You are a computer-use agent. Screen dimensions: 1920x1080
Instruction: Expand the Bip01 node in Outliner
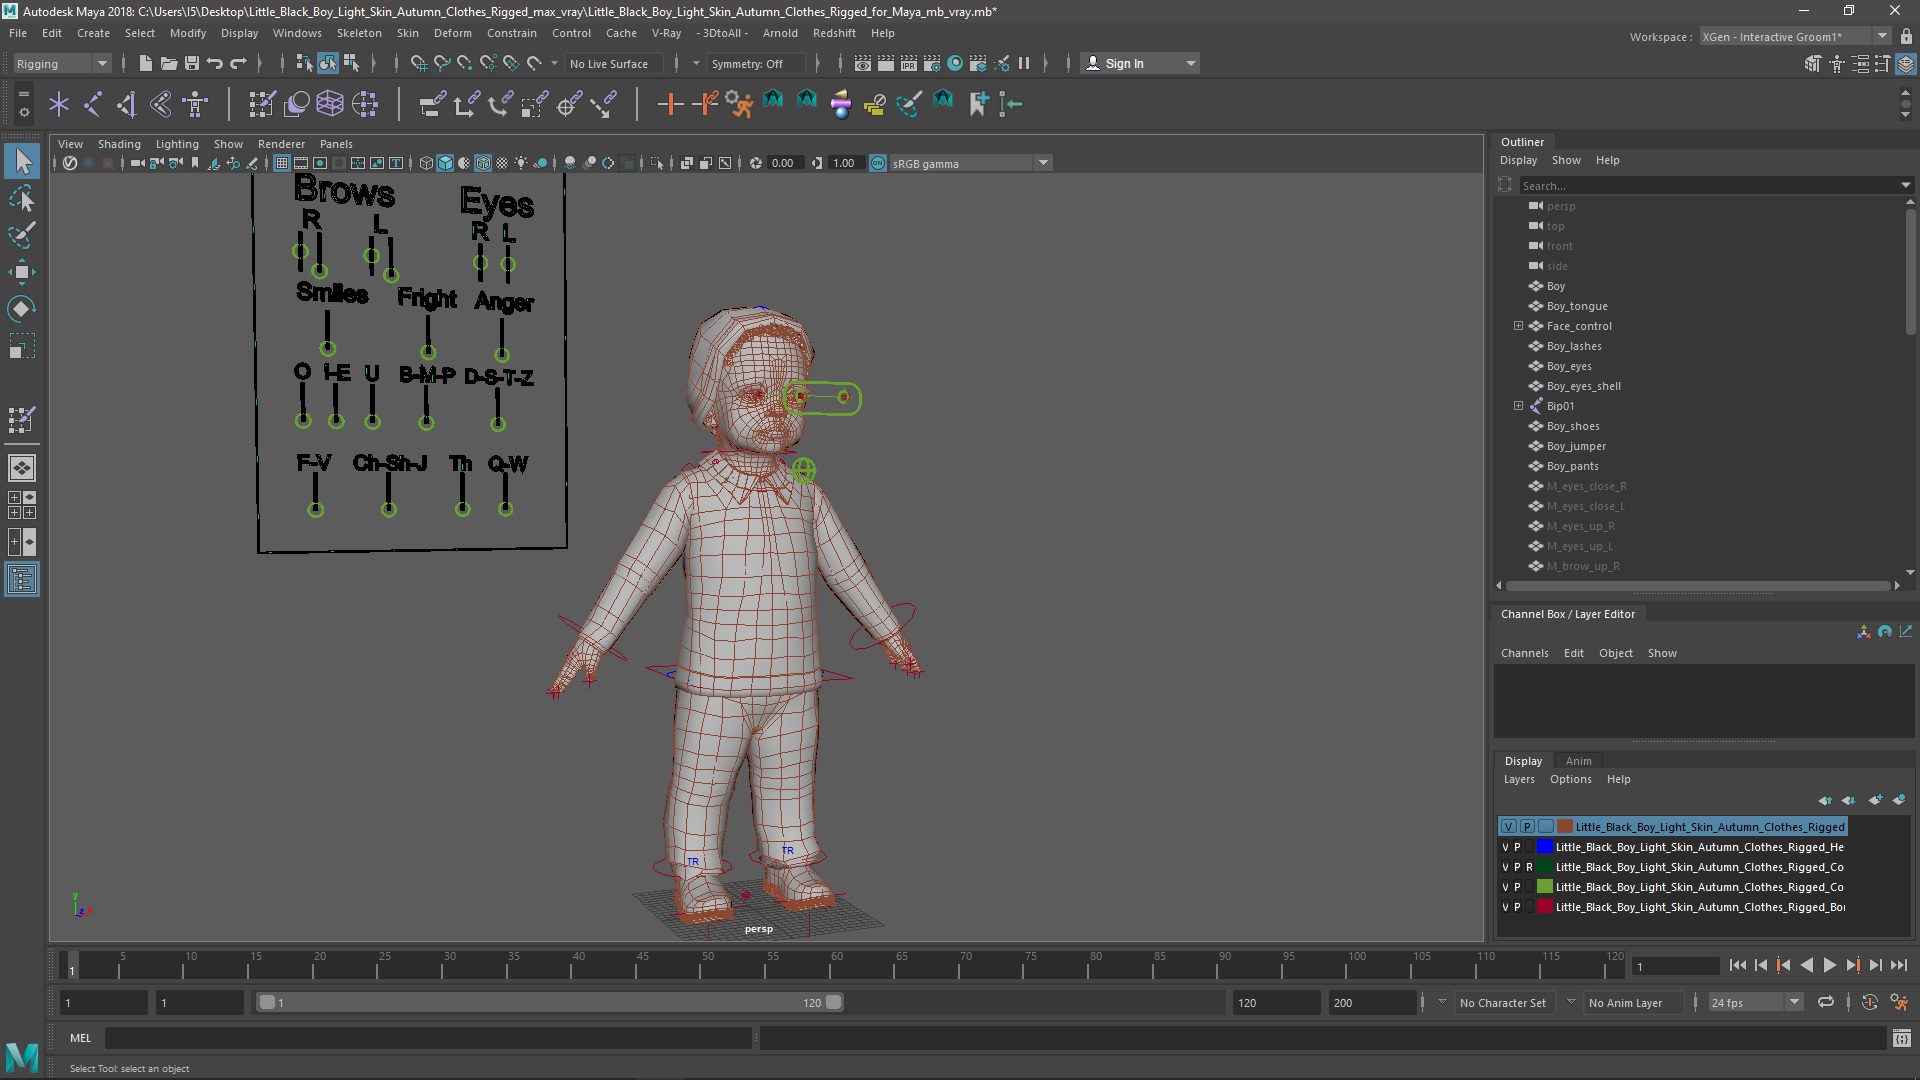tap(1518, 406)
